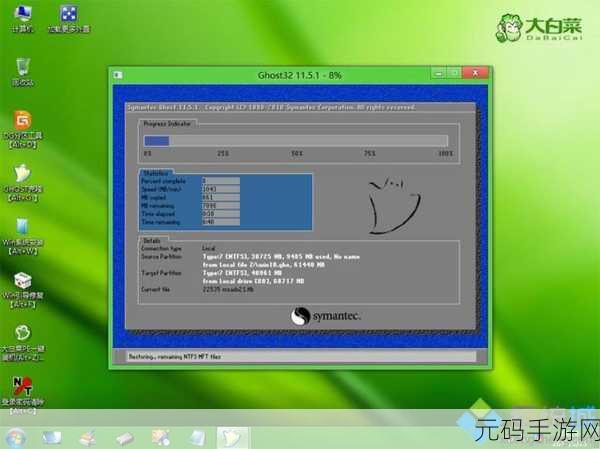The image size is (600, 449).
Task: Click the paintbrush stack icon on taskbar
Action: pyautogui.click(x=88, y=438)
